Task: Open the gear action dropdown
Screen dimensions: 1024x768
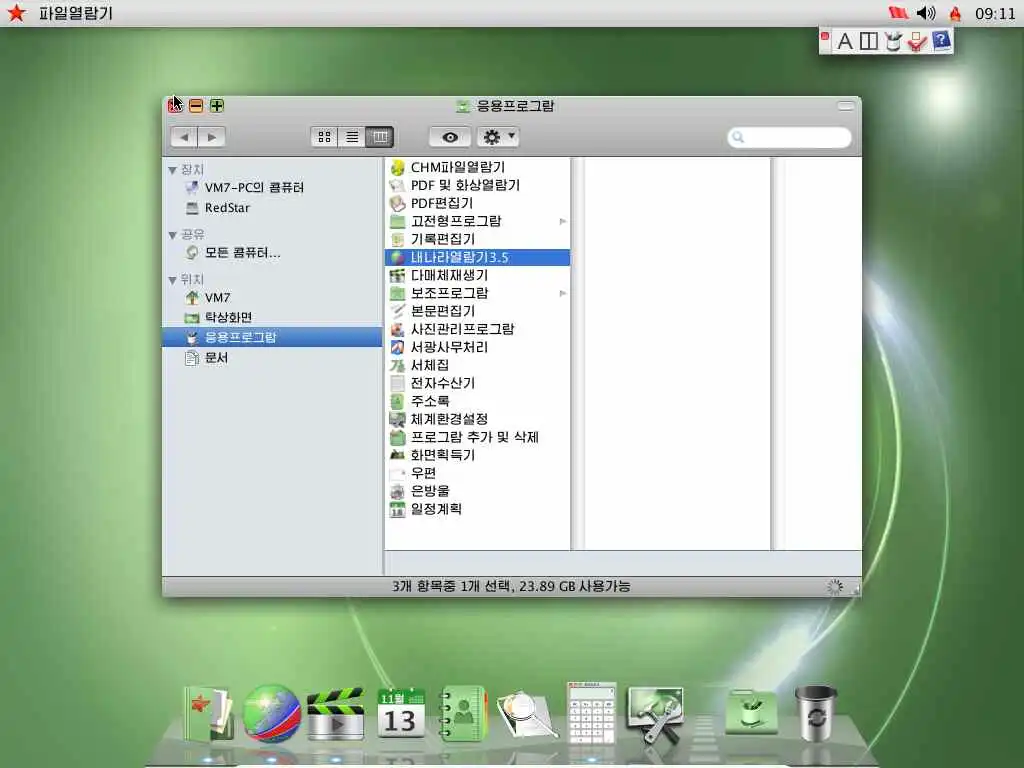Action: 498,137
